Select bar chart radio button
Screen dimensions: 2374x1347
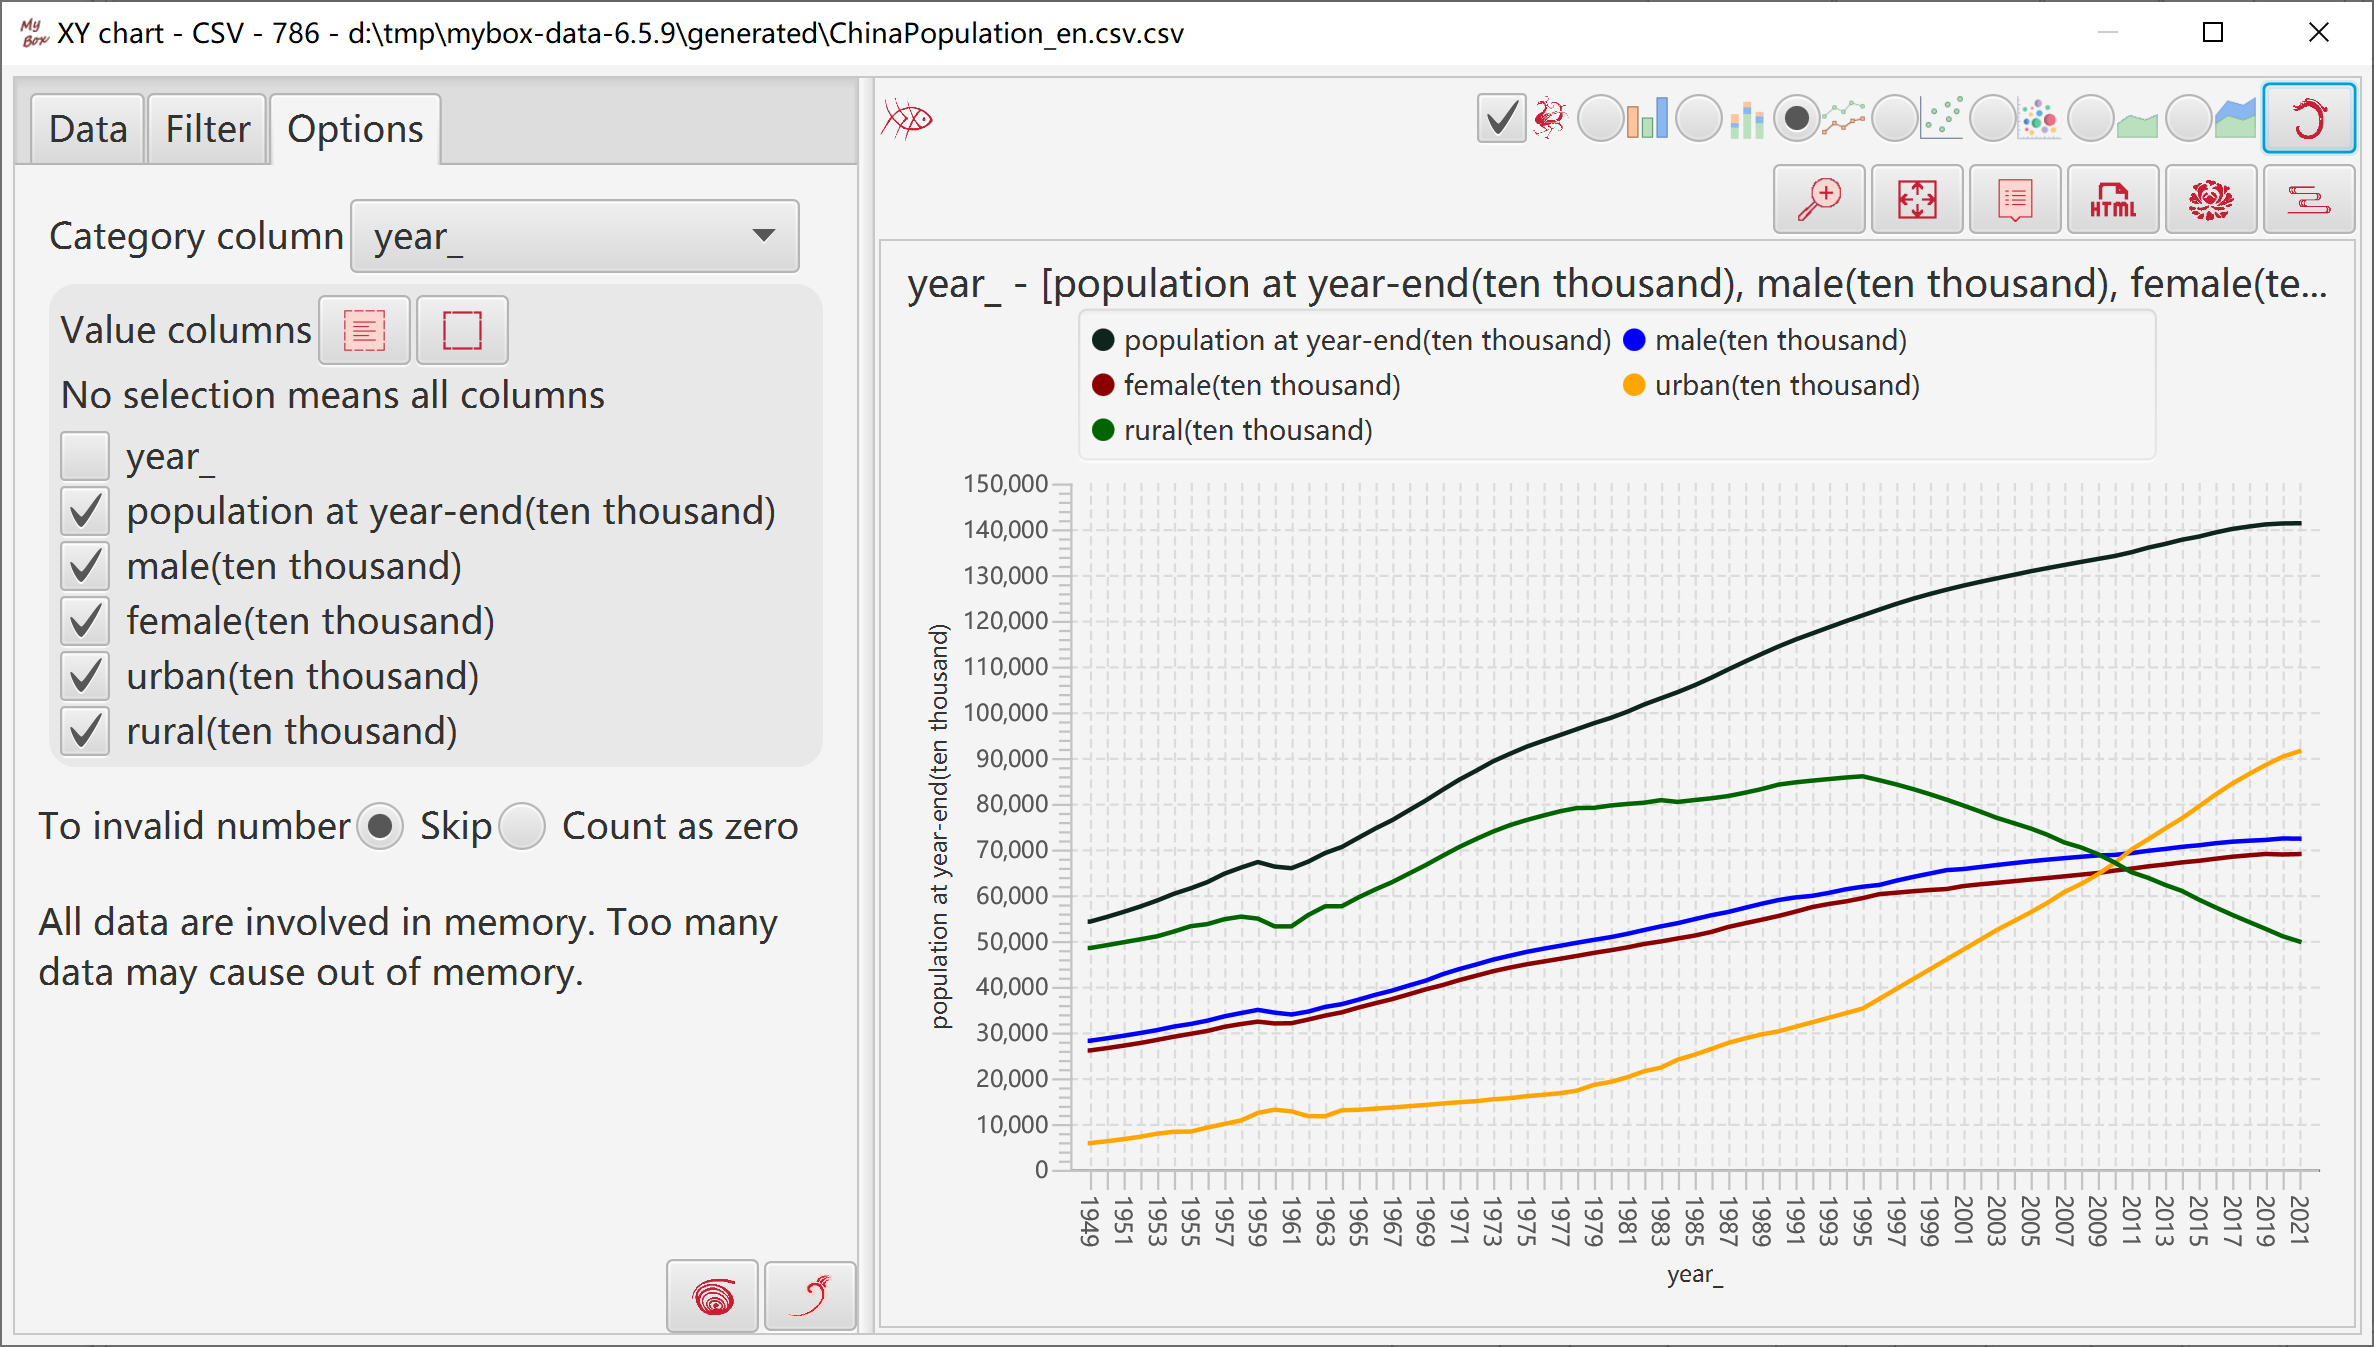(1600, 118)
